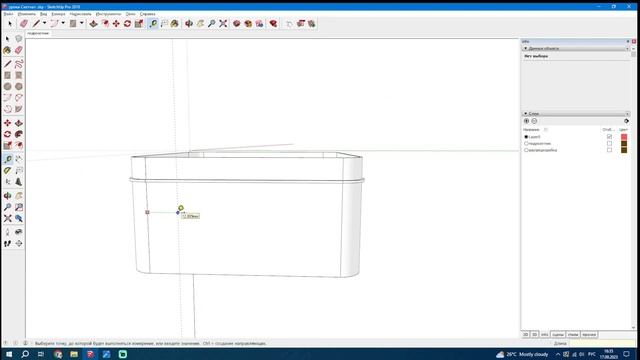This screenshot has height=360, width=640.
Task: Open the Вид menu
Action: [x=43, y=14]
